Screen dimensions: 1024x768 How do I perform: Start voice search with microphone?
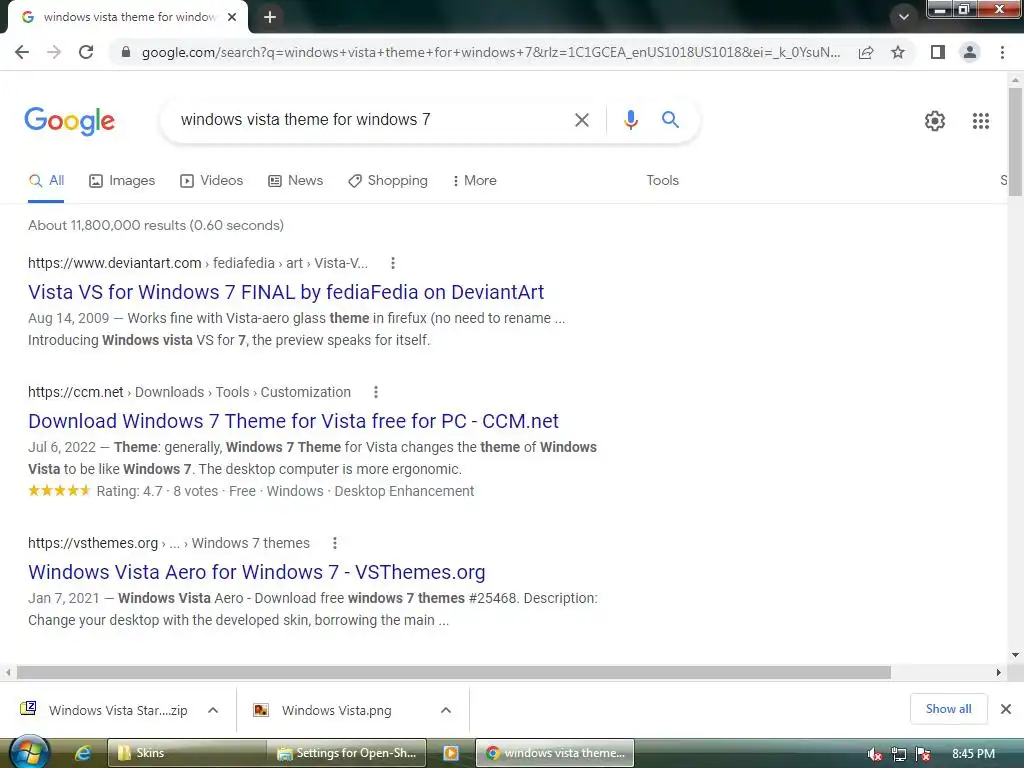(x=630, y=120)
